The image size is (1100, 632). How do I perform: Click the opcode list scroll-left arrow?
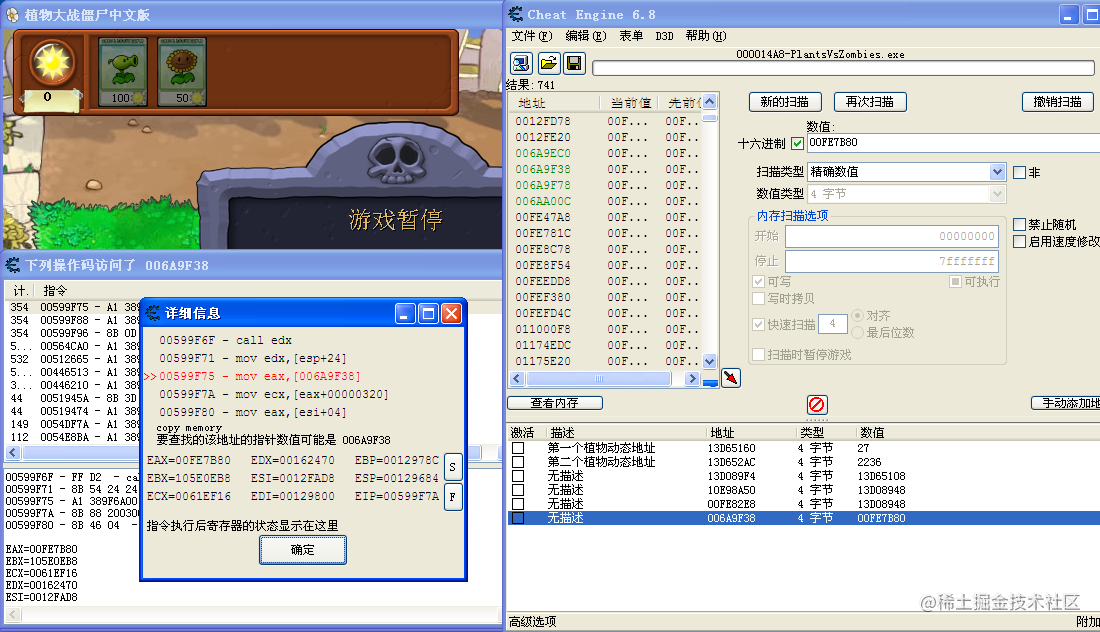pyautogui.click(x=13, y=453)
